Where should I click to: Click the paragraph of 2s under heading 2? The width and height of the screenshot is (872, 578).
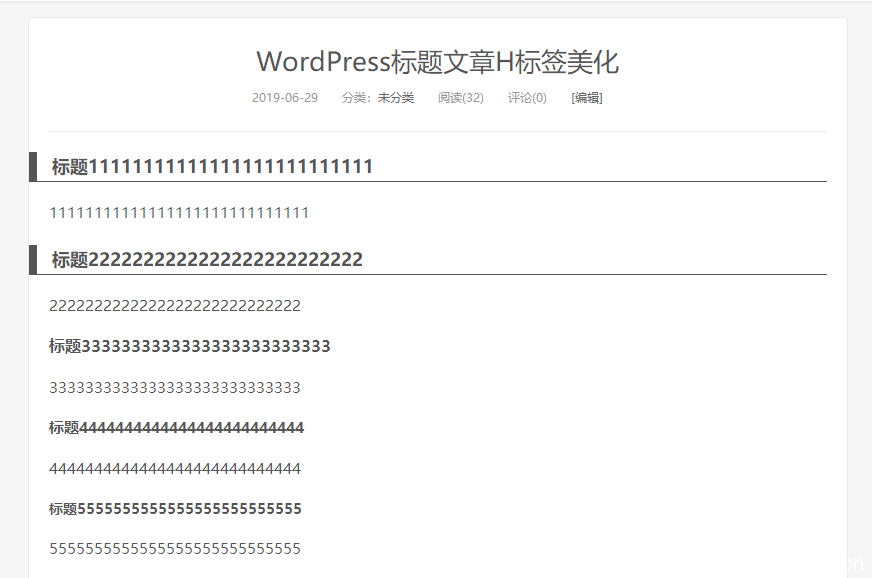(x=175, y=305)
